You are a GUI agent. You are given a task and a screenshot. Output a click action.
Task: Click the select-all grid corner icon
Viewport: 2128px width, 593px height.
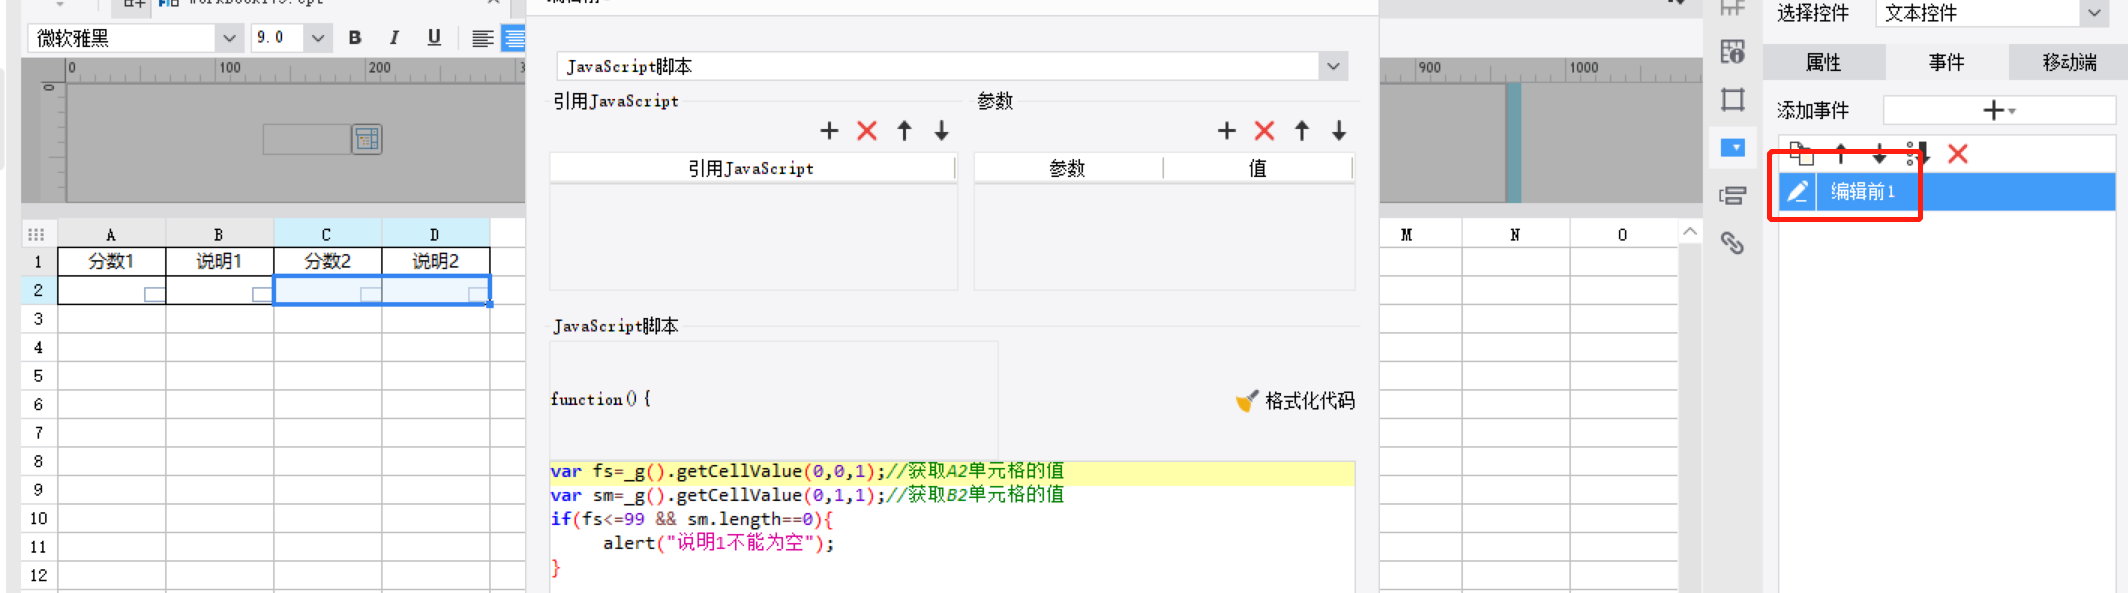click(x=37, y=234)
